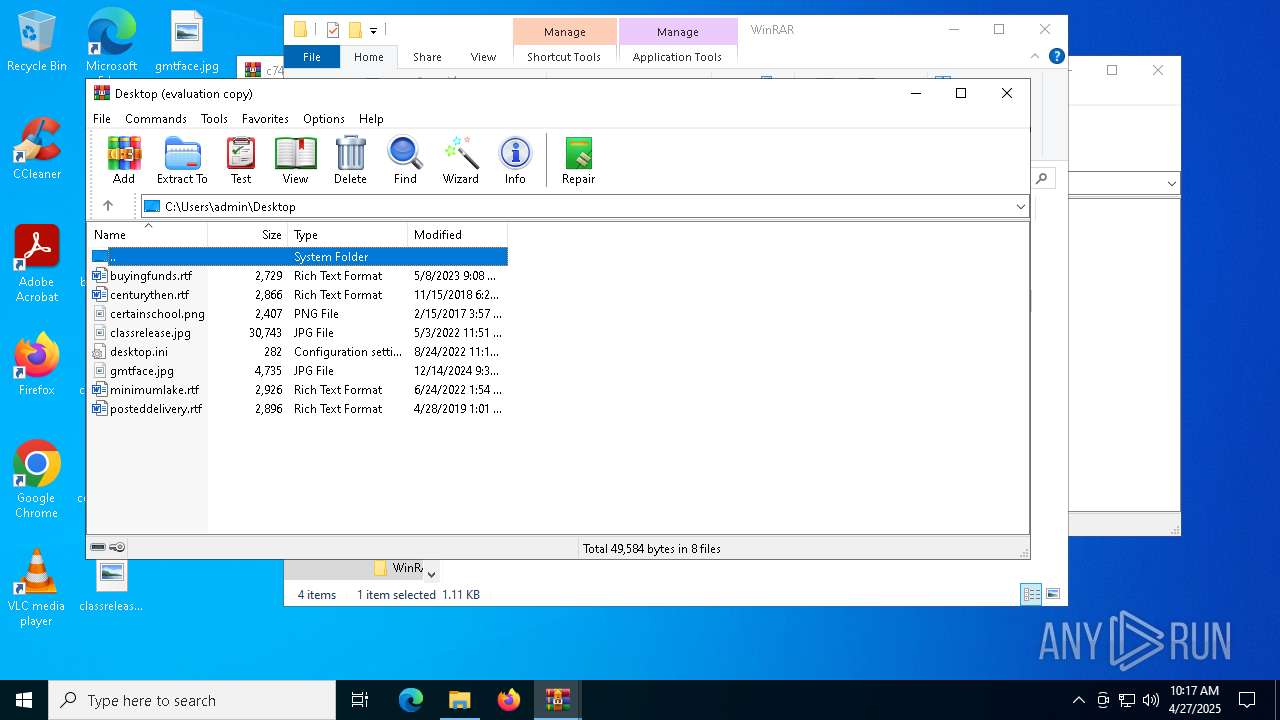Expand the WinRAR folder tree chevron in Explorer
This screenshot has height=720, width=1280.
(x=431, y=574)
